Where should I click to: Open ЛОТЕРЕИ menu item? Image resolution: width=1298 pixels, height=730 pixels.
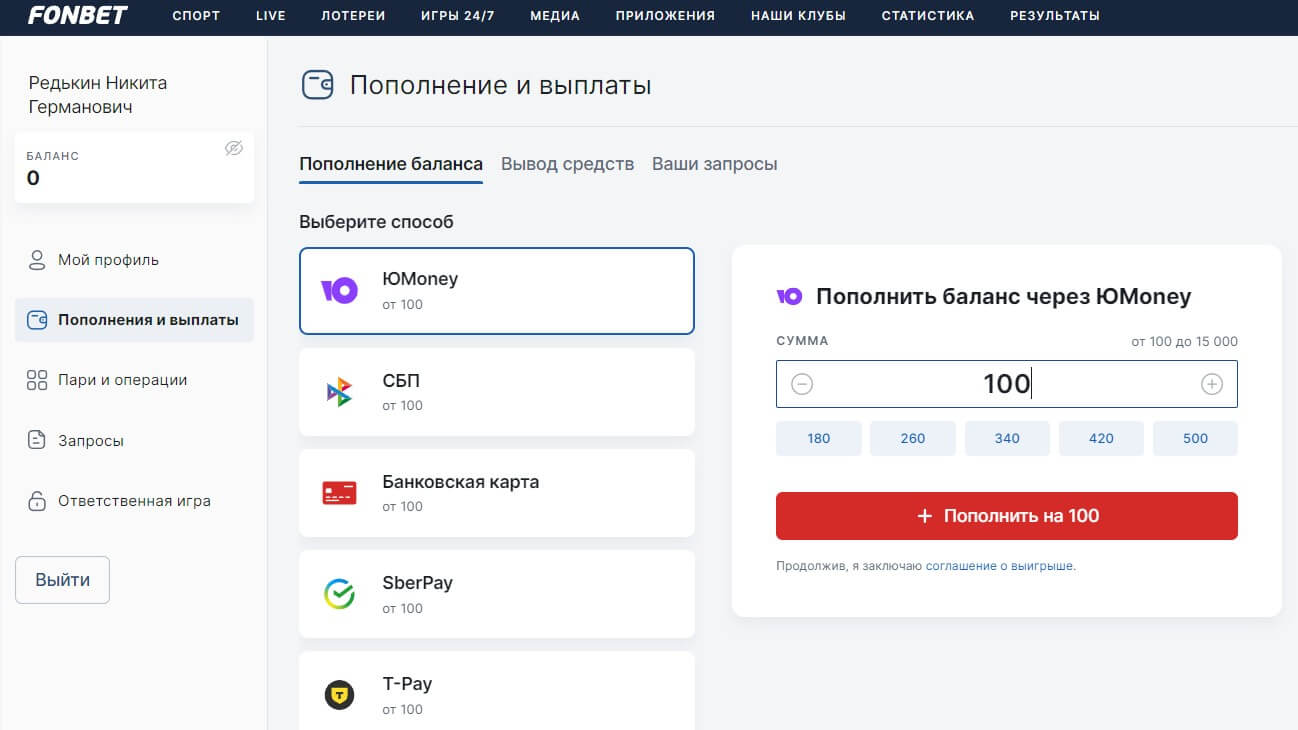(353, 16)
